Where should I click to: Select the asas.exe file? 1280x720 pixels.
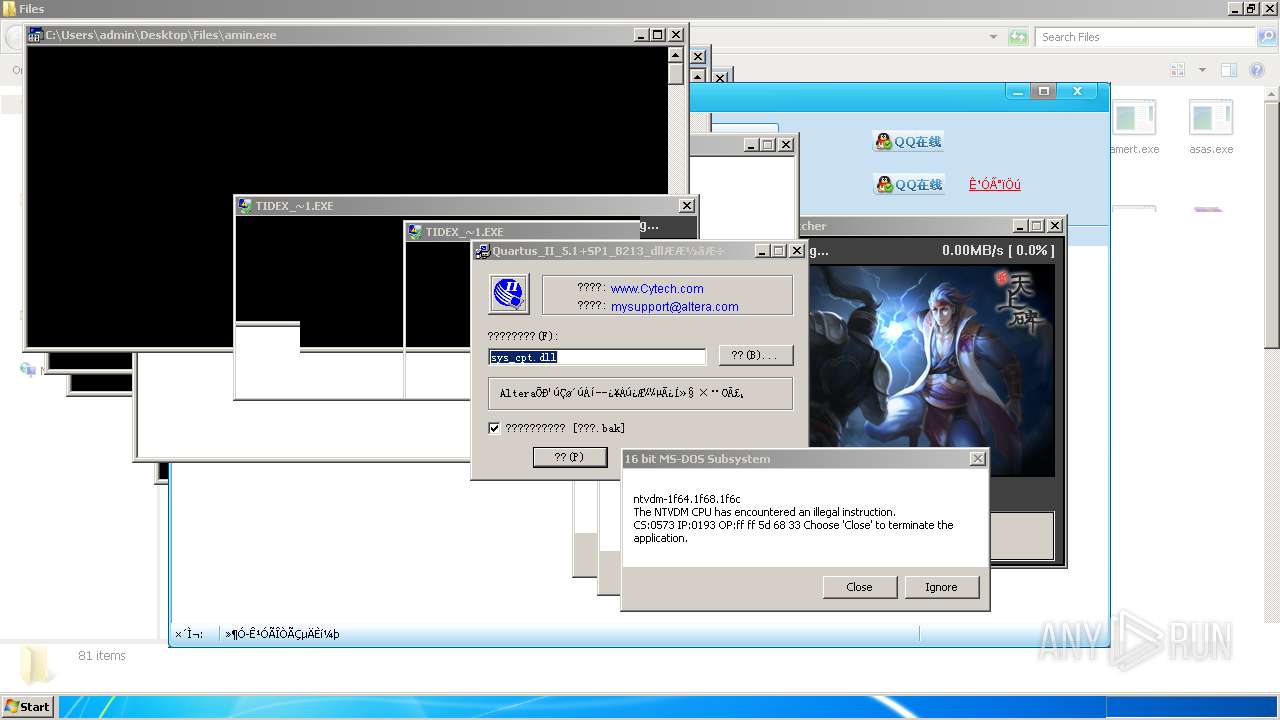(x=1211, y=127)
